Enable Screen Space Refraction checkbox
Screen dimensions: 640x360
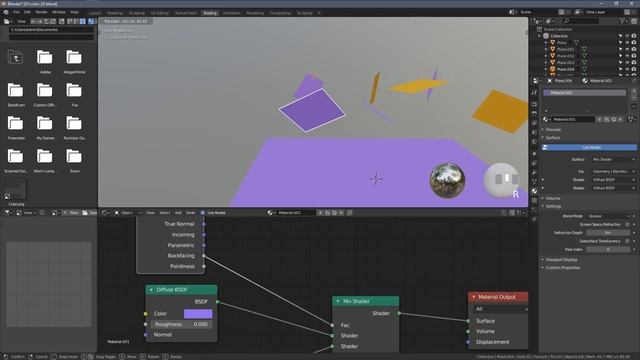click(627, 224)
